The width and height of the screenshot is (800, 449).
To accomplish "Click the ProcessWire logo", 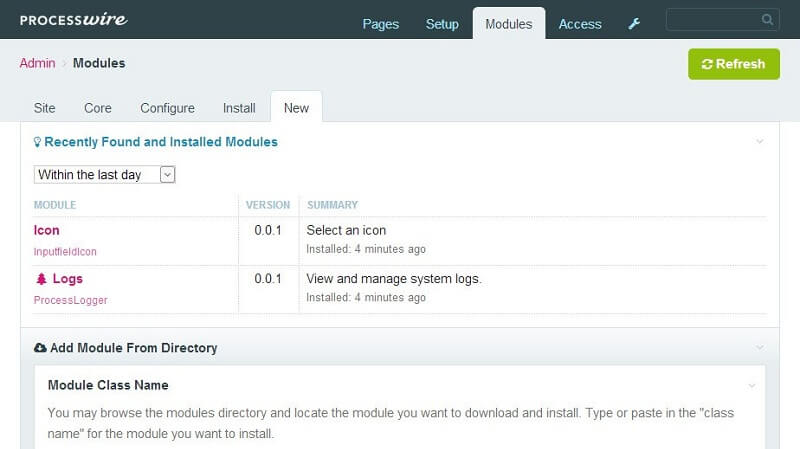I will pos(73,19).
